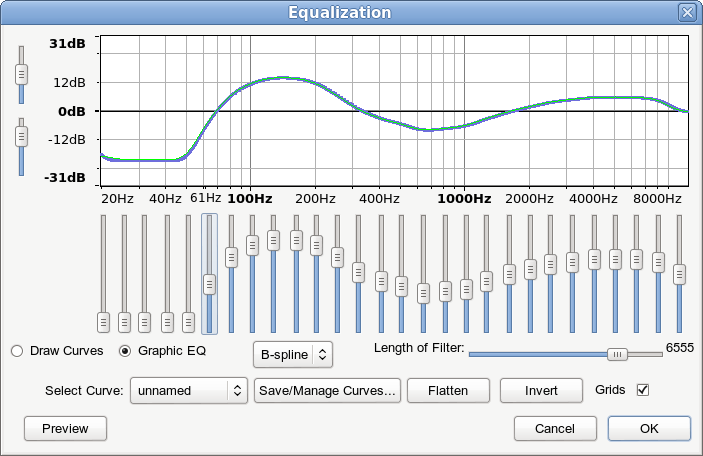Select the Graphic EQ radio button
Screen dimensions: 703x456
[x=125, y=351]
